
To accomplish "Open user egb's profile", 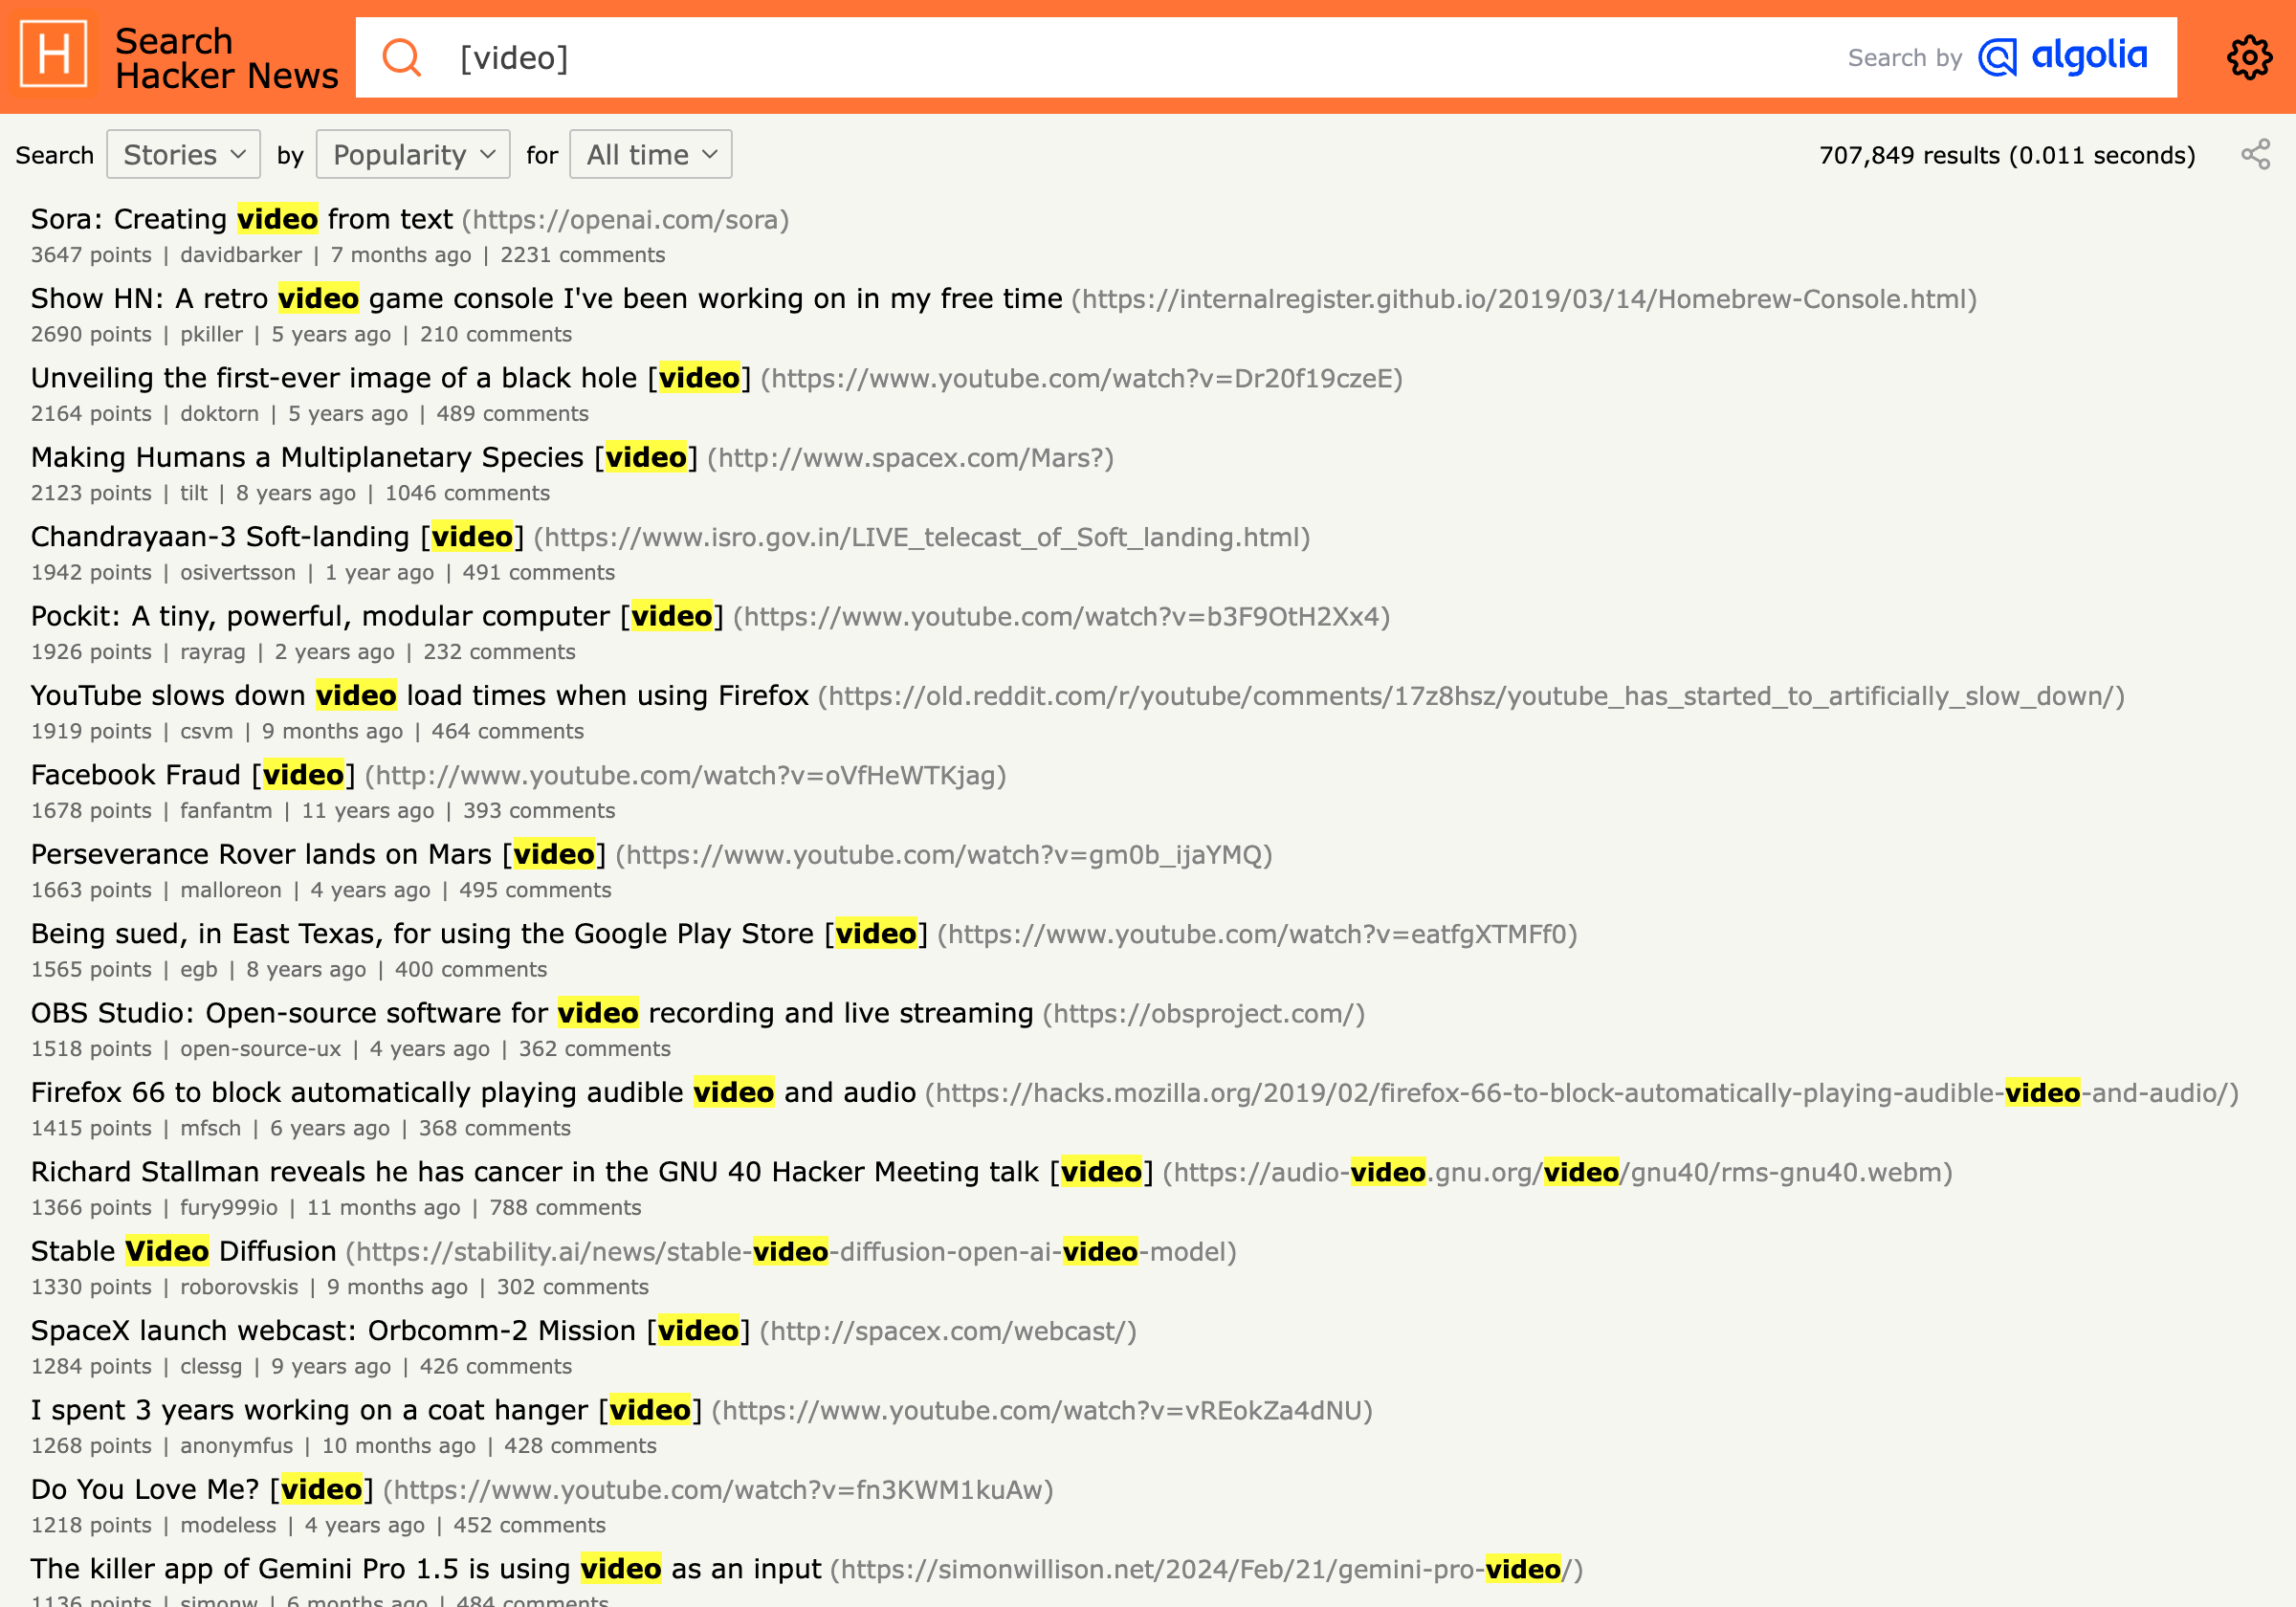I will pos(198,969).
